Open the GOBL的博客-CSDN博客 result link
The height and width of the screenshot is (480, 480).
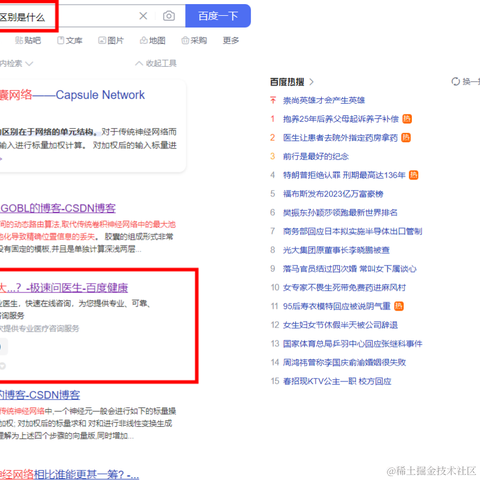tap(58, 208)
